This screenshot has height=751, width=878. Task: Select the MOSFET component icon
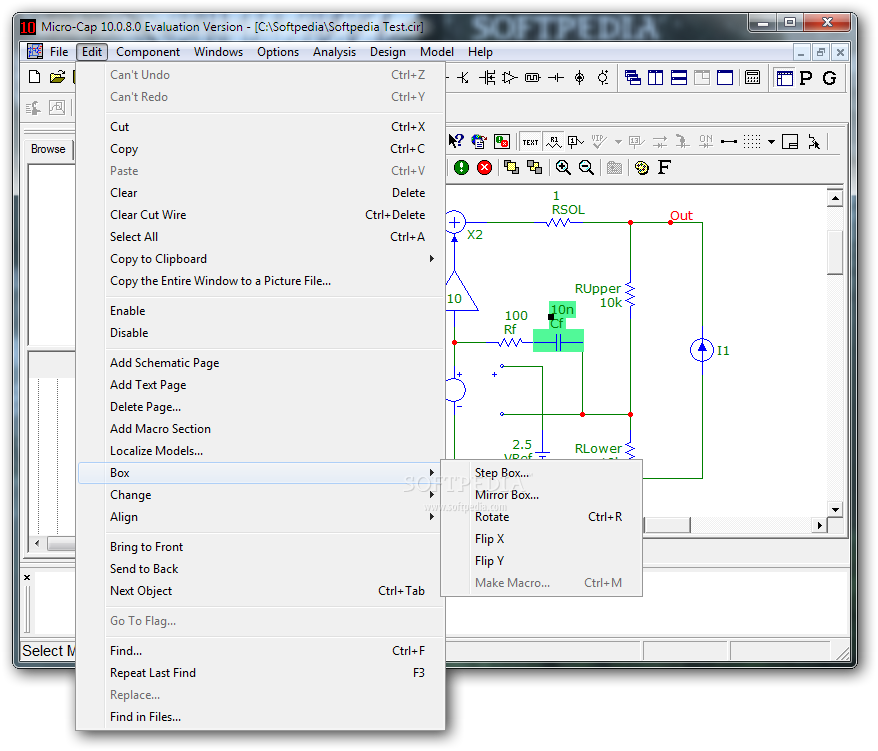coord(487,77)
